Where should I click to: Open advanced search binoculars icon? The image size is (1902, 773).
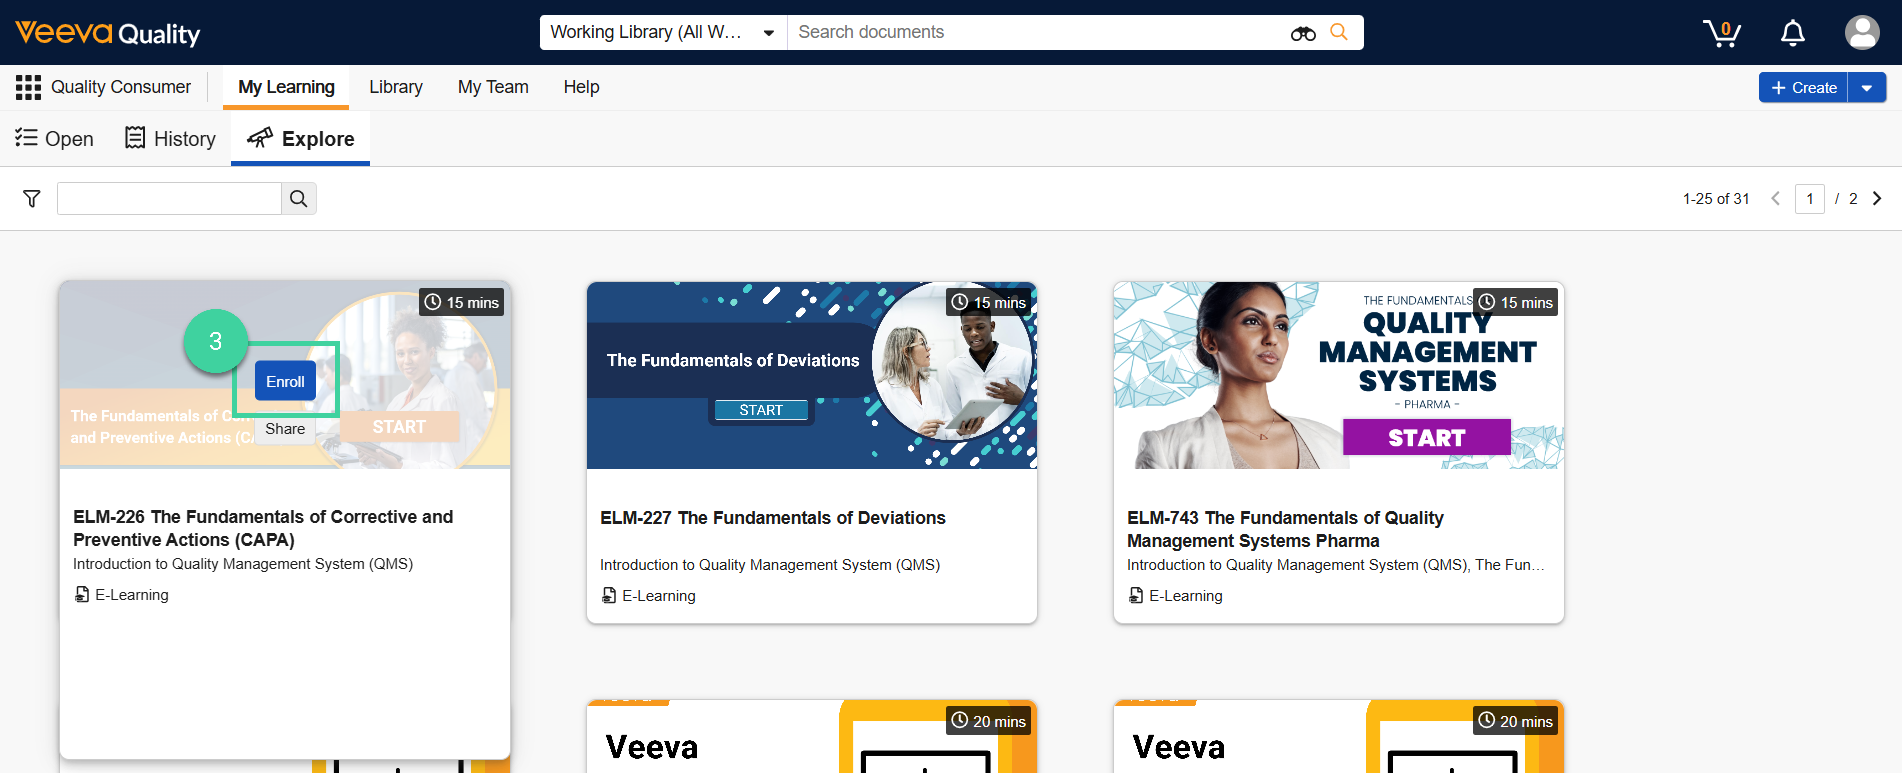click(1303, 33)
